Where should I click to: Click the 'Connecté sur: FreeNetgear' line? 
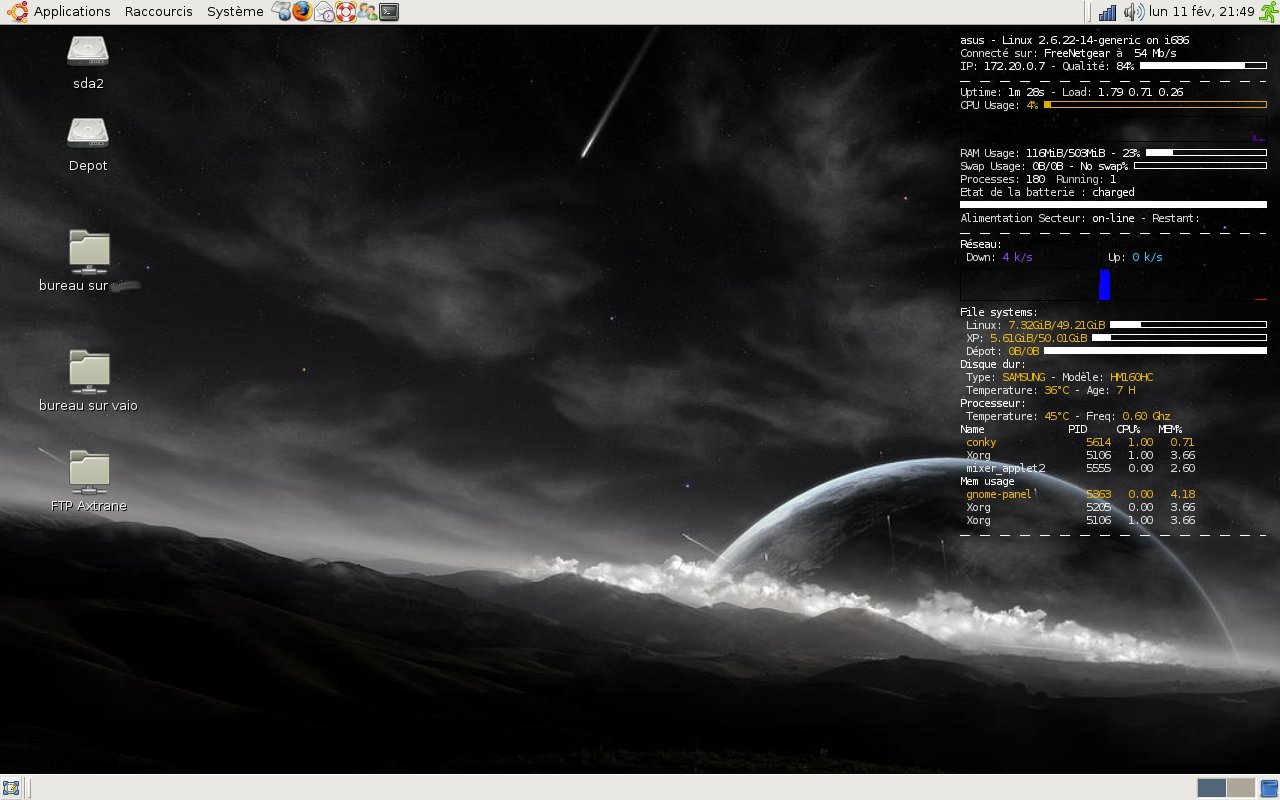coord(1068,53)
